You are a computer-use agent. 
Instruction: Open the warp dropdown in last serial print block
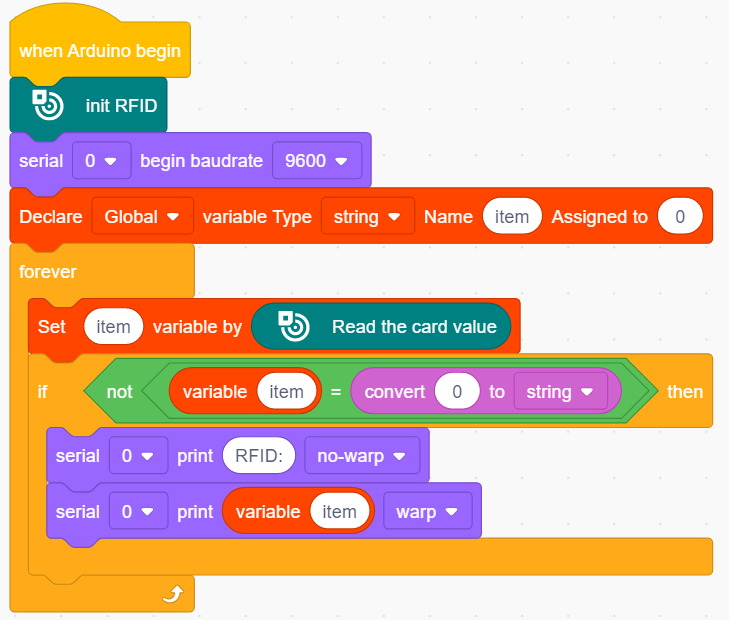coord(428,512)
